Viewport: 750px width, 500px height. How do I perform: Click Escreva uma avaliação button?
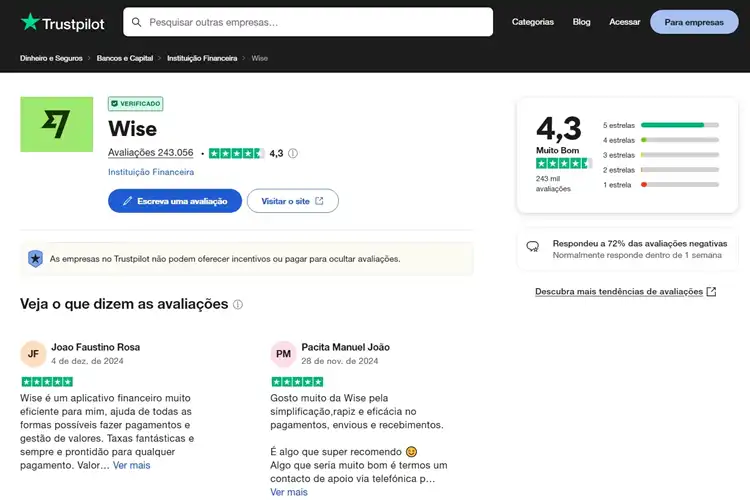pyautogui.click(x=175, y=201)
